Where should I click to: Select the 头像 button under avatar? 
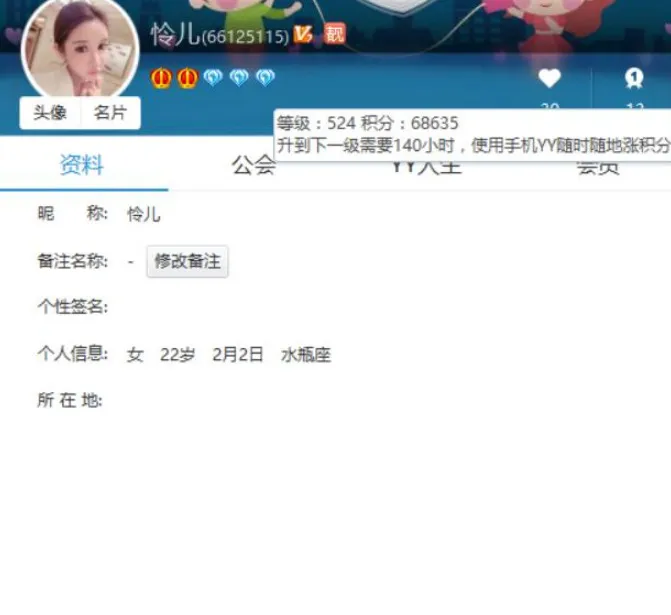pos(50,113)
